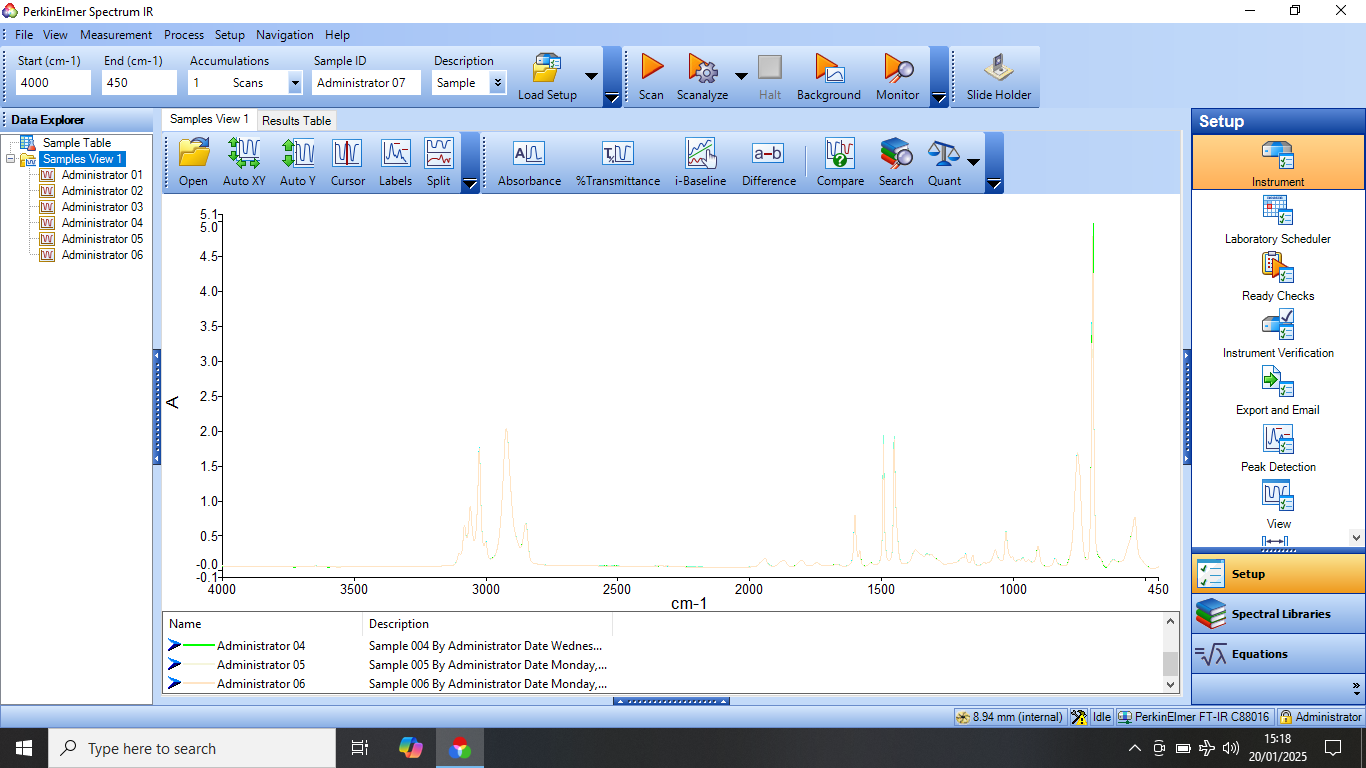Start Scanalyze from the toolbar
This screenshot has height=768, width=1366.
click(x=703, y=69)
